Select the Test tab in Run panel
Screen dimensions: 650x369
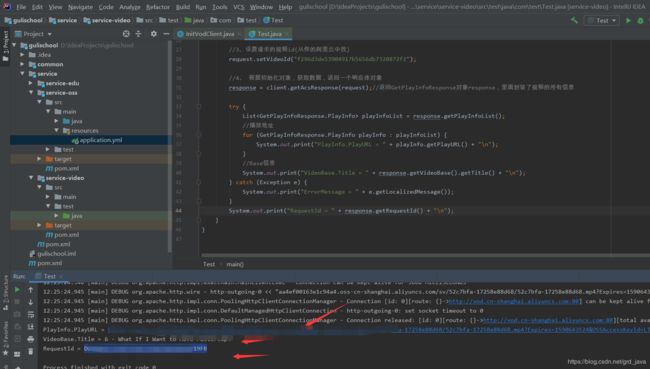pos(50,276)
